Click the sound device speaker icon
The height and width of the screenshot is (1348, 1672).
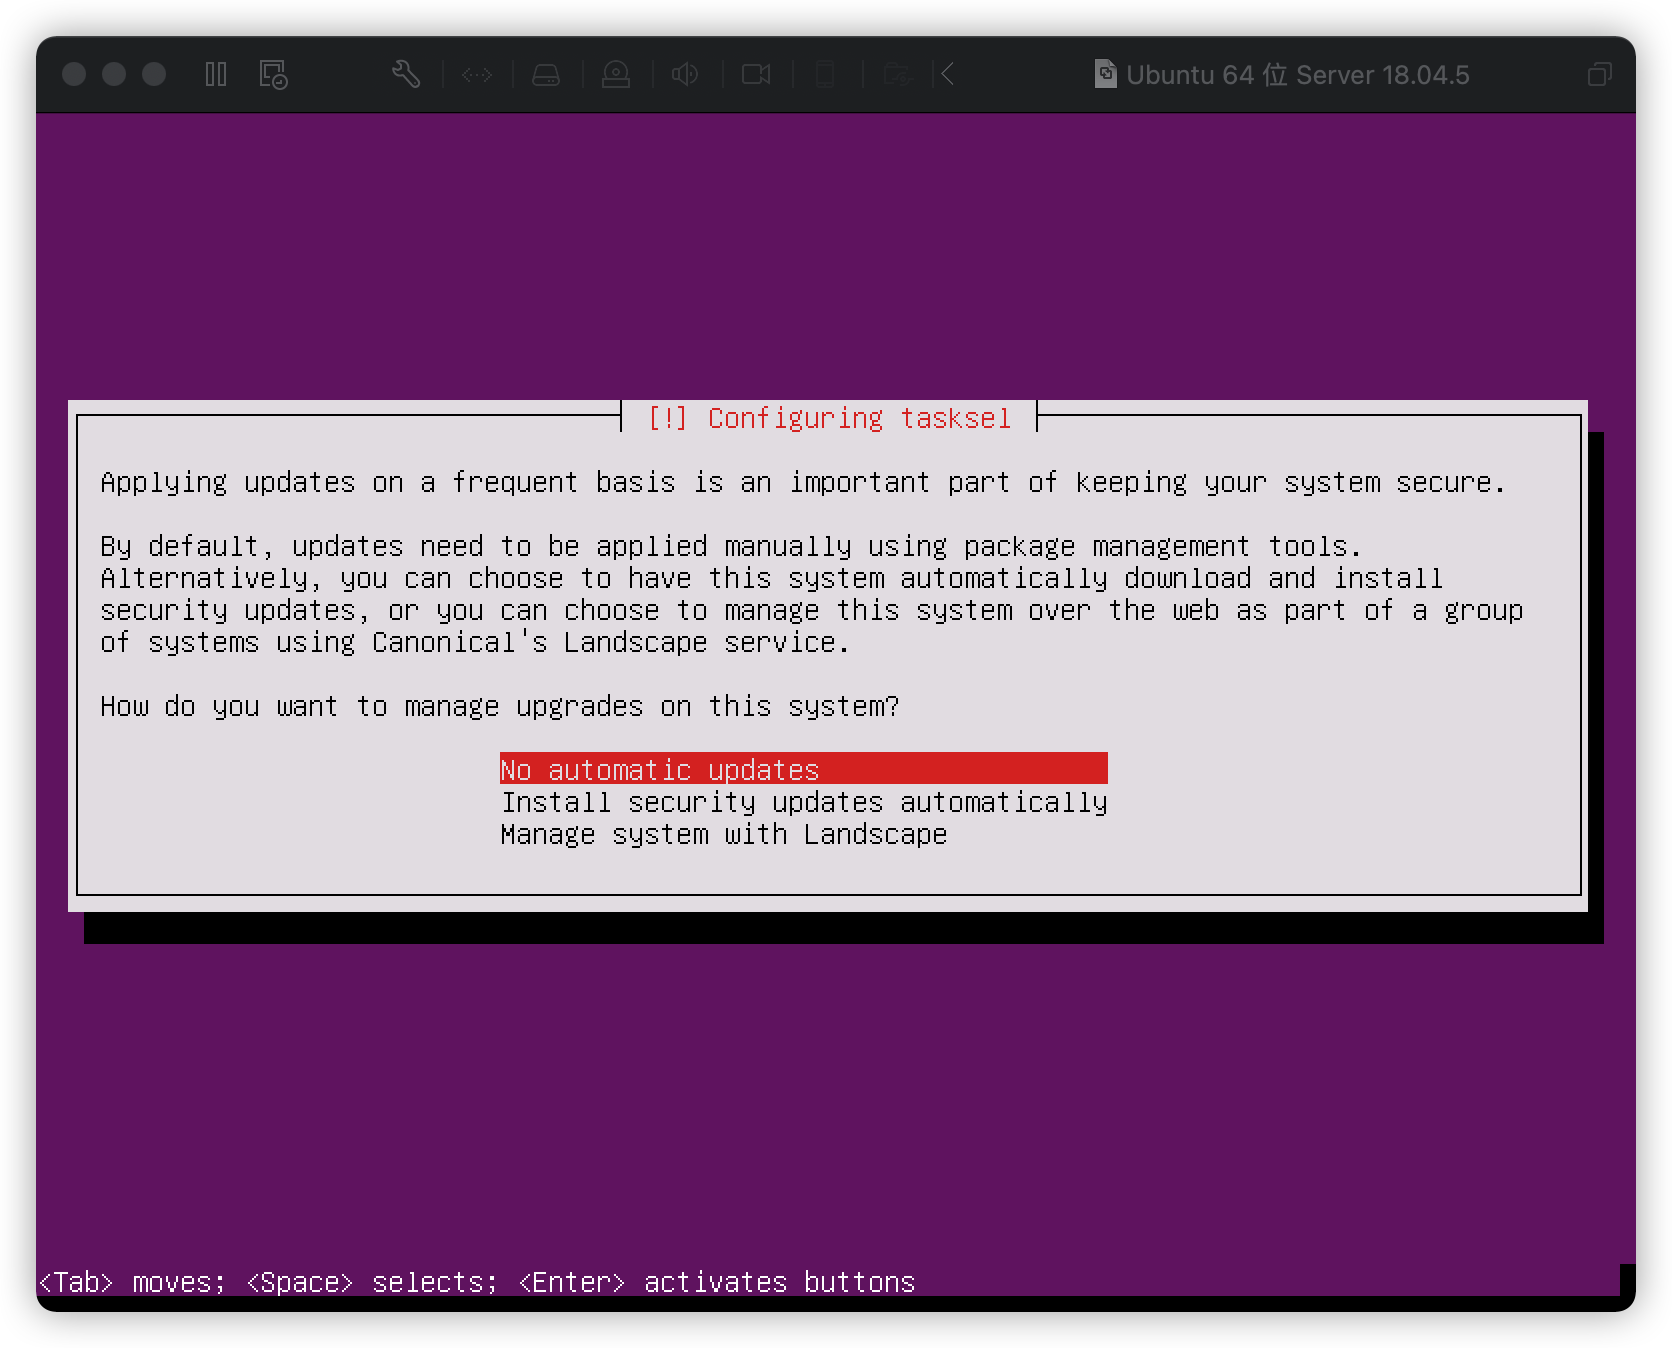point(685,74)
